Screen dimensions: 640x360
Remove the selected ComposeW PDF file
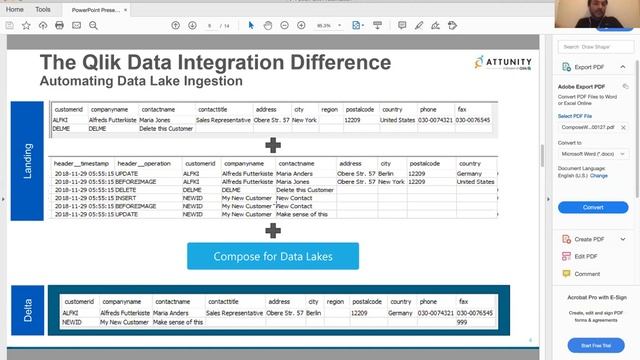(x=623, y=127)
